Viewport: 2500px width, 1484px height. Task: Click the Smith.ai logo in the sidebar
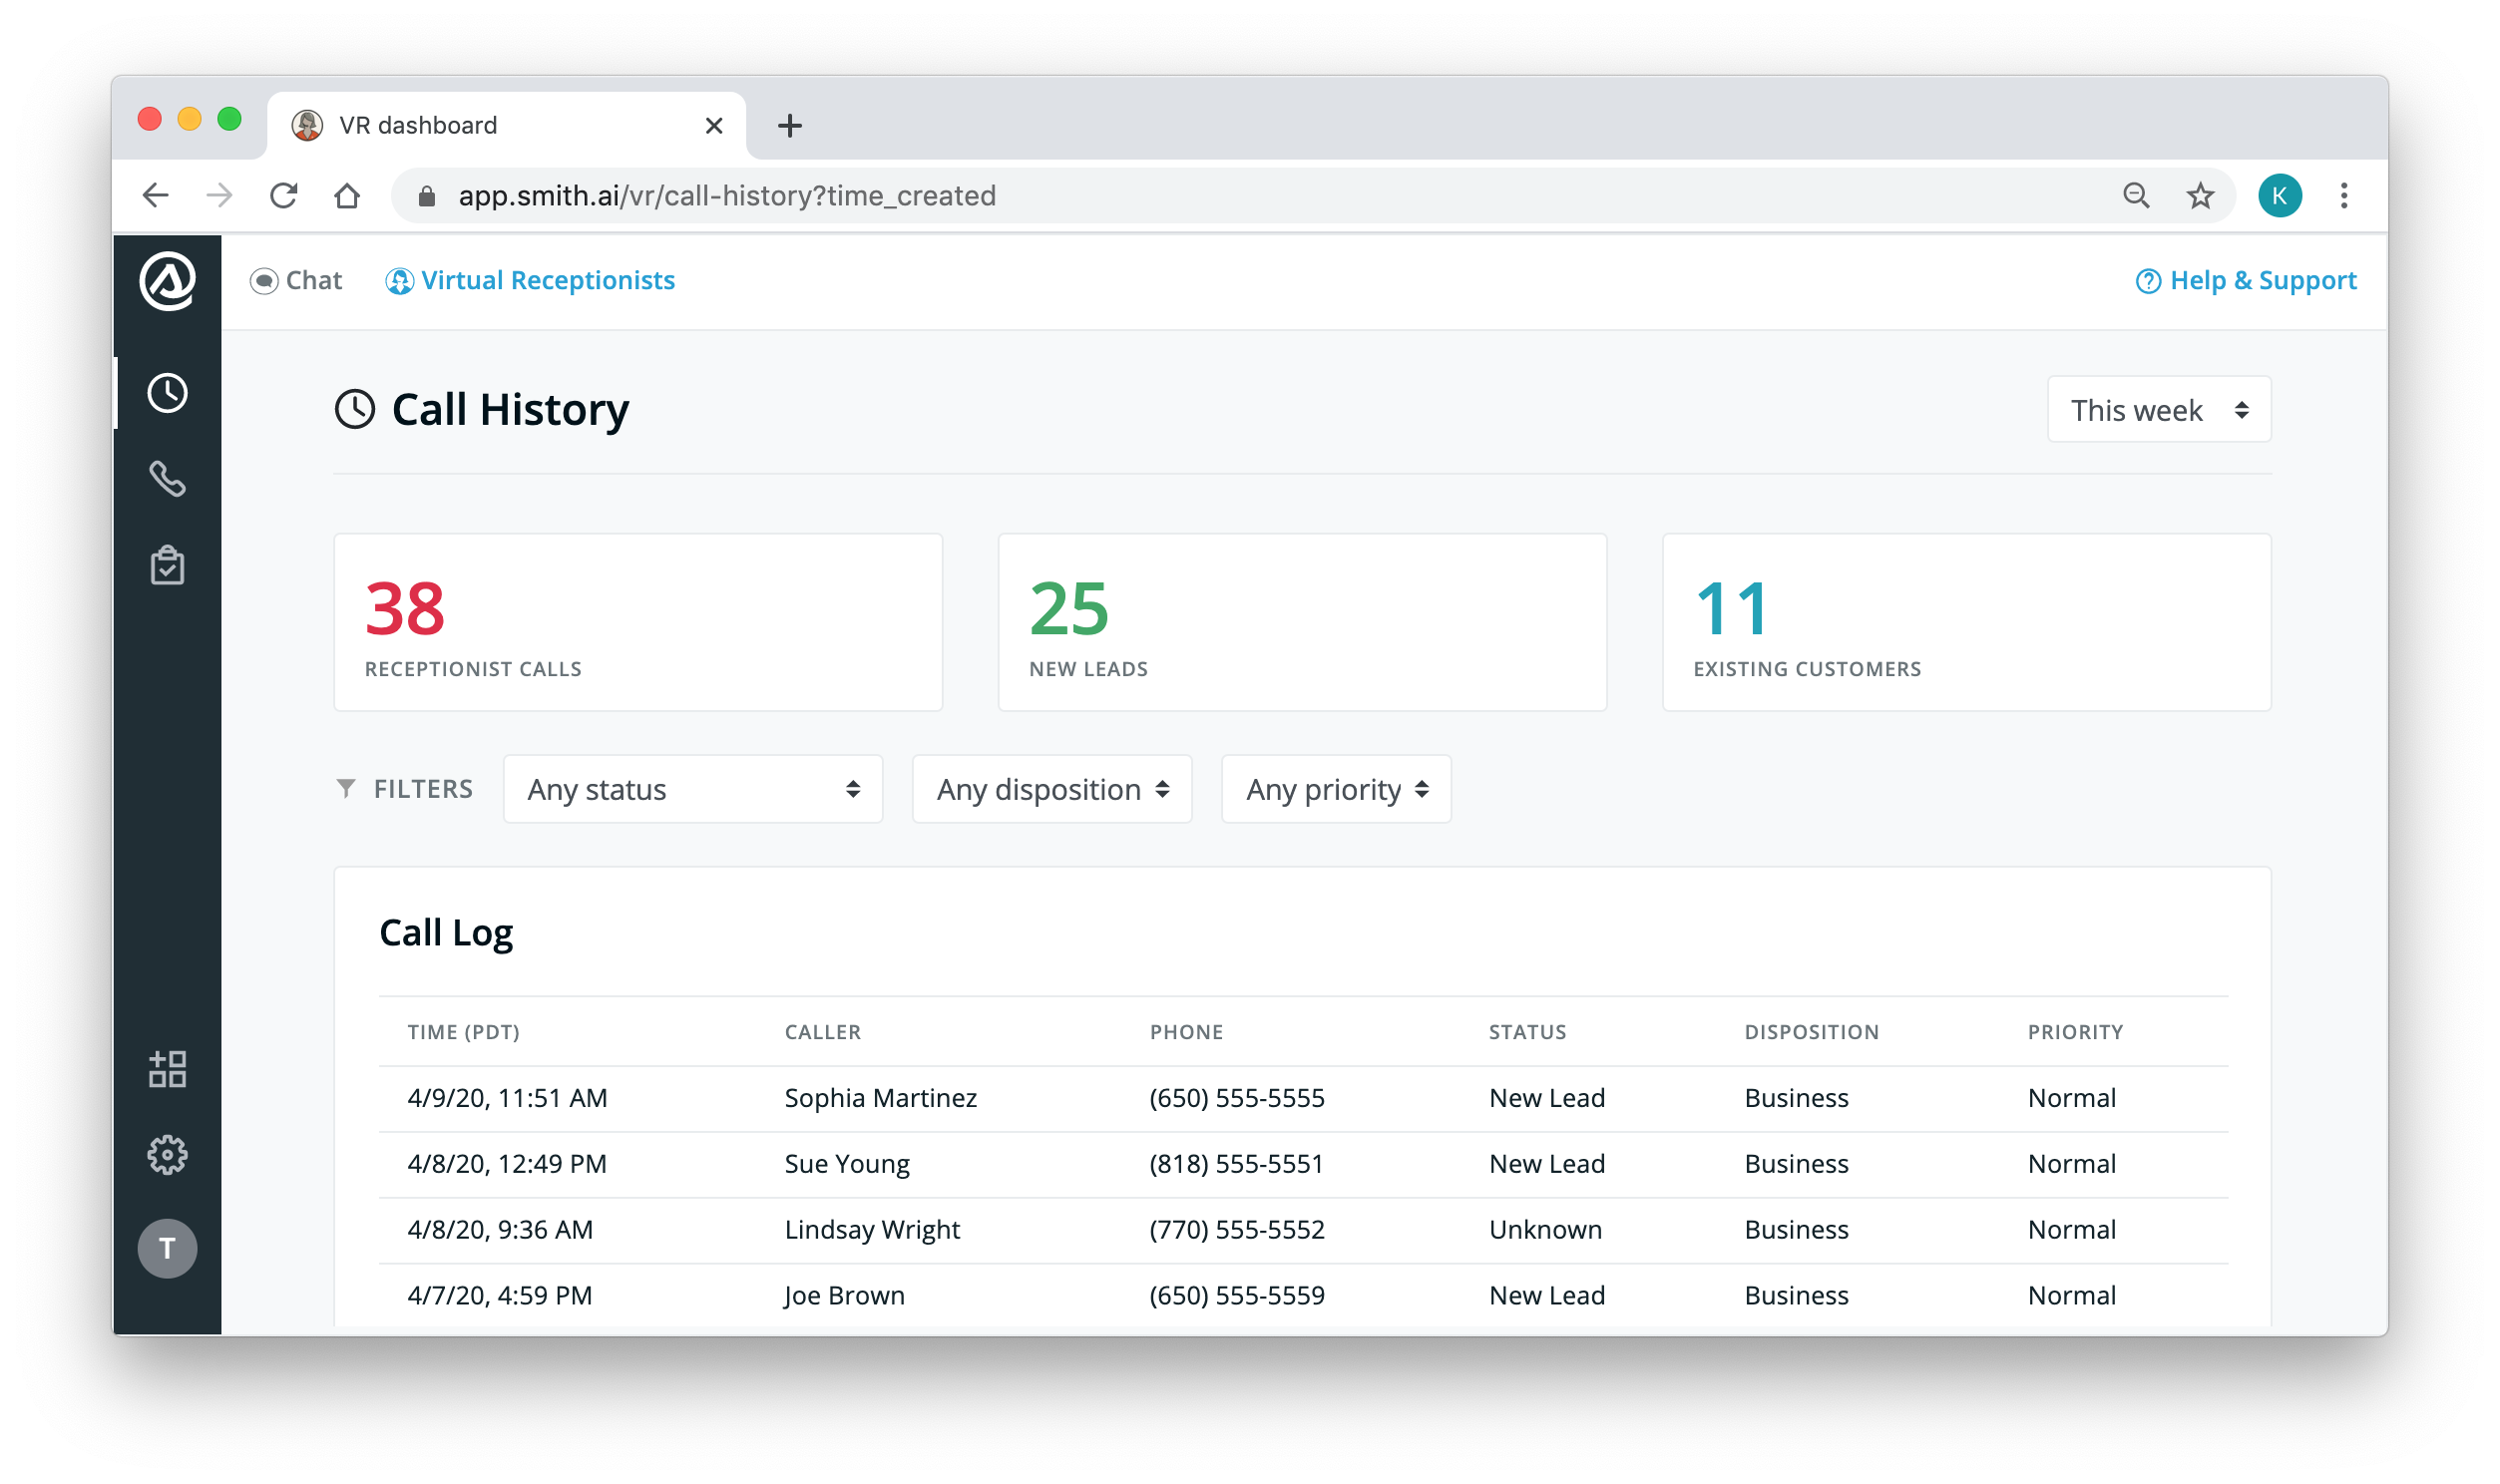click(167, 281)
